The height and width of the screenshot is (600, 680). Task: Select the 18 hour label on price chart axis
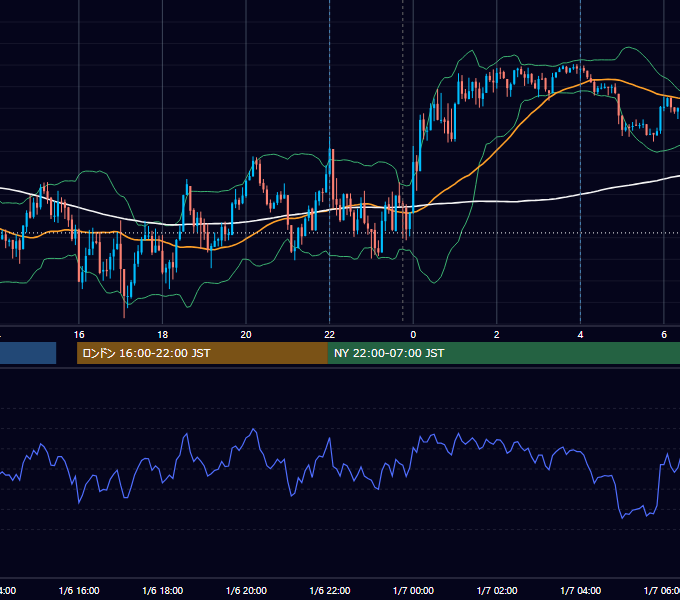click(163, 334)
